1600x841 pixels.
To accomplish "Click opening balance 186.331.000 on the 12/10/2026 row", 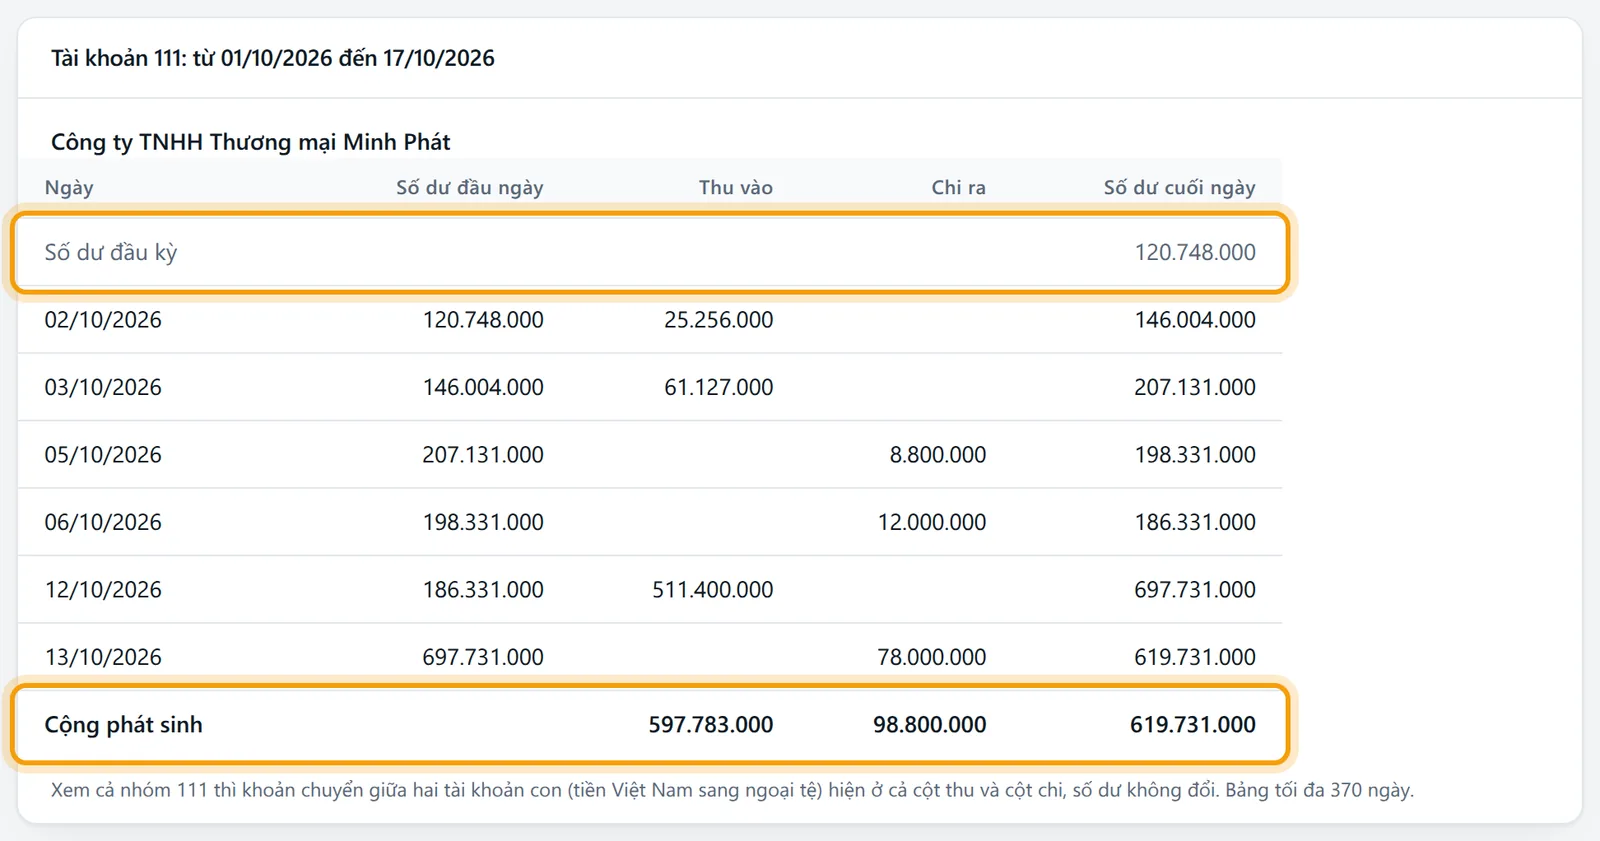I will pyautogui.click(x=483, y=590).
